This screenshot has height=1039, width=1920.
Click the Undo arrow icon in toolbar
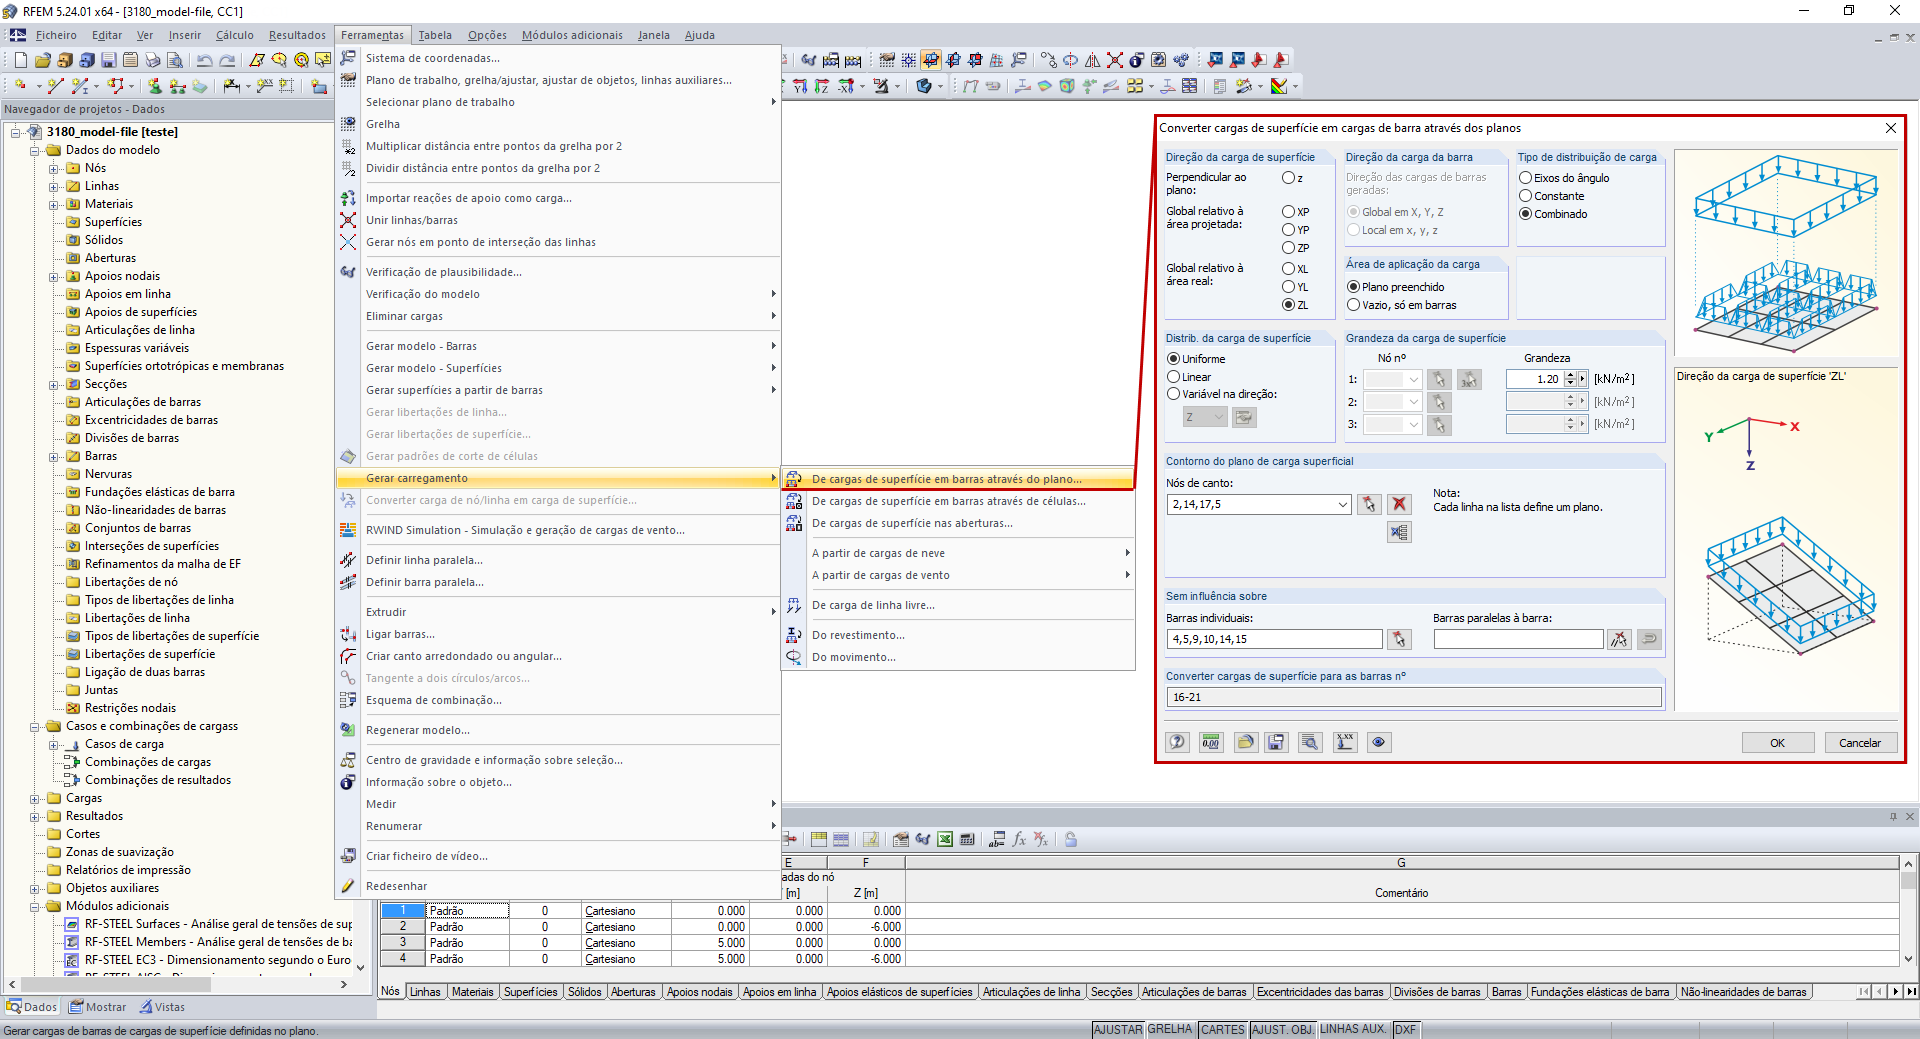pyautogui.click(x=205, y=60)
